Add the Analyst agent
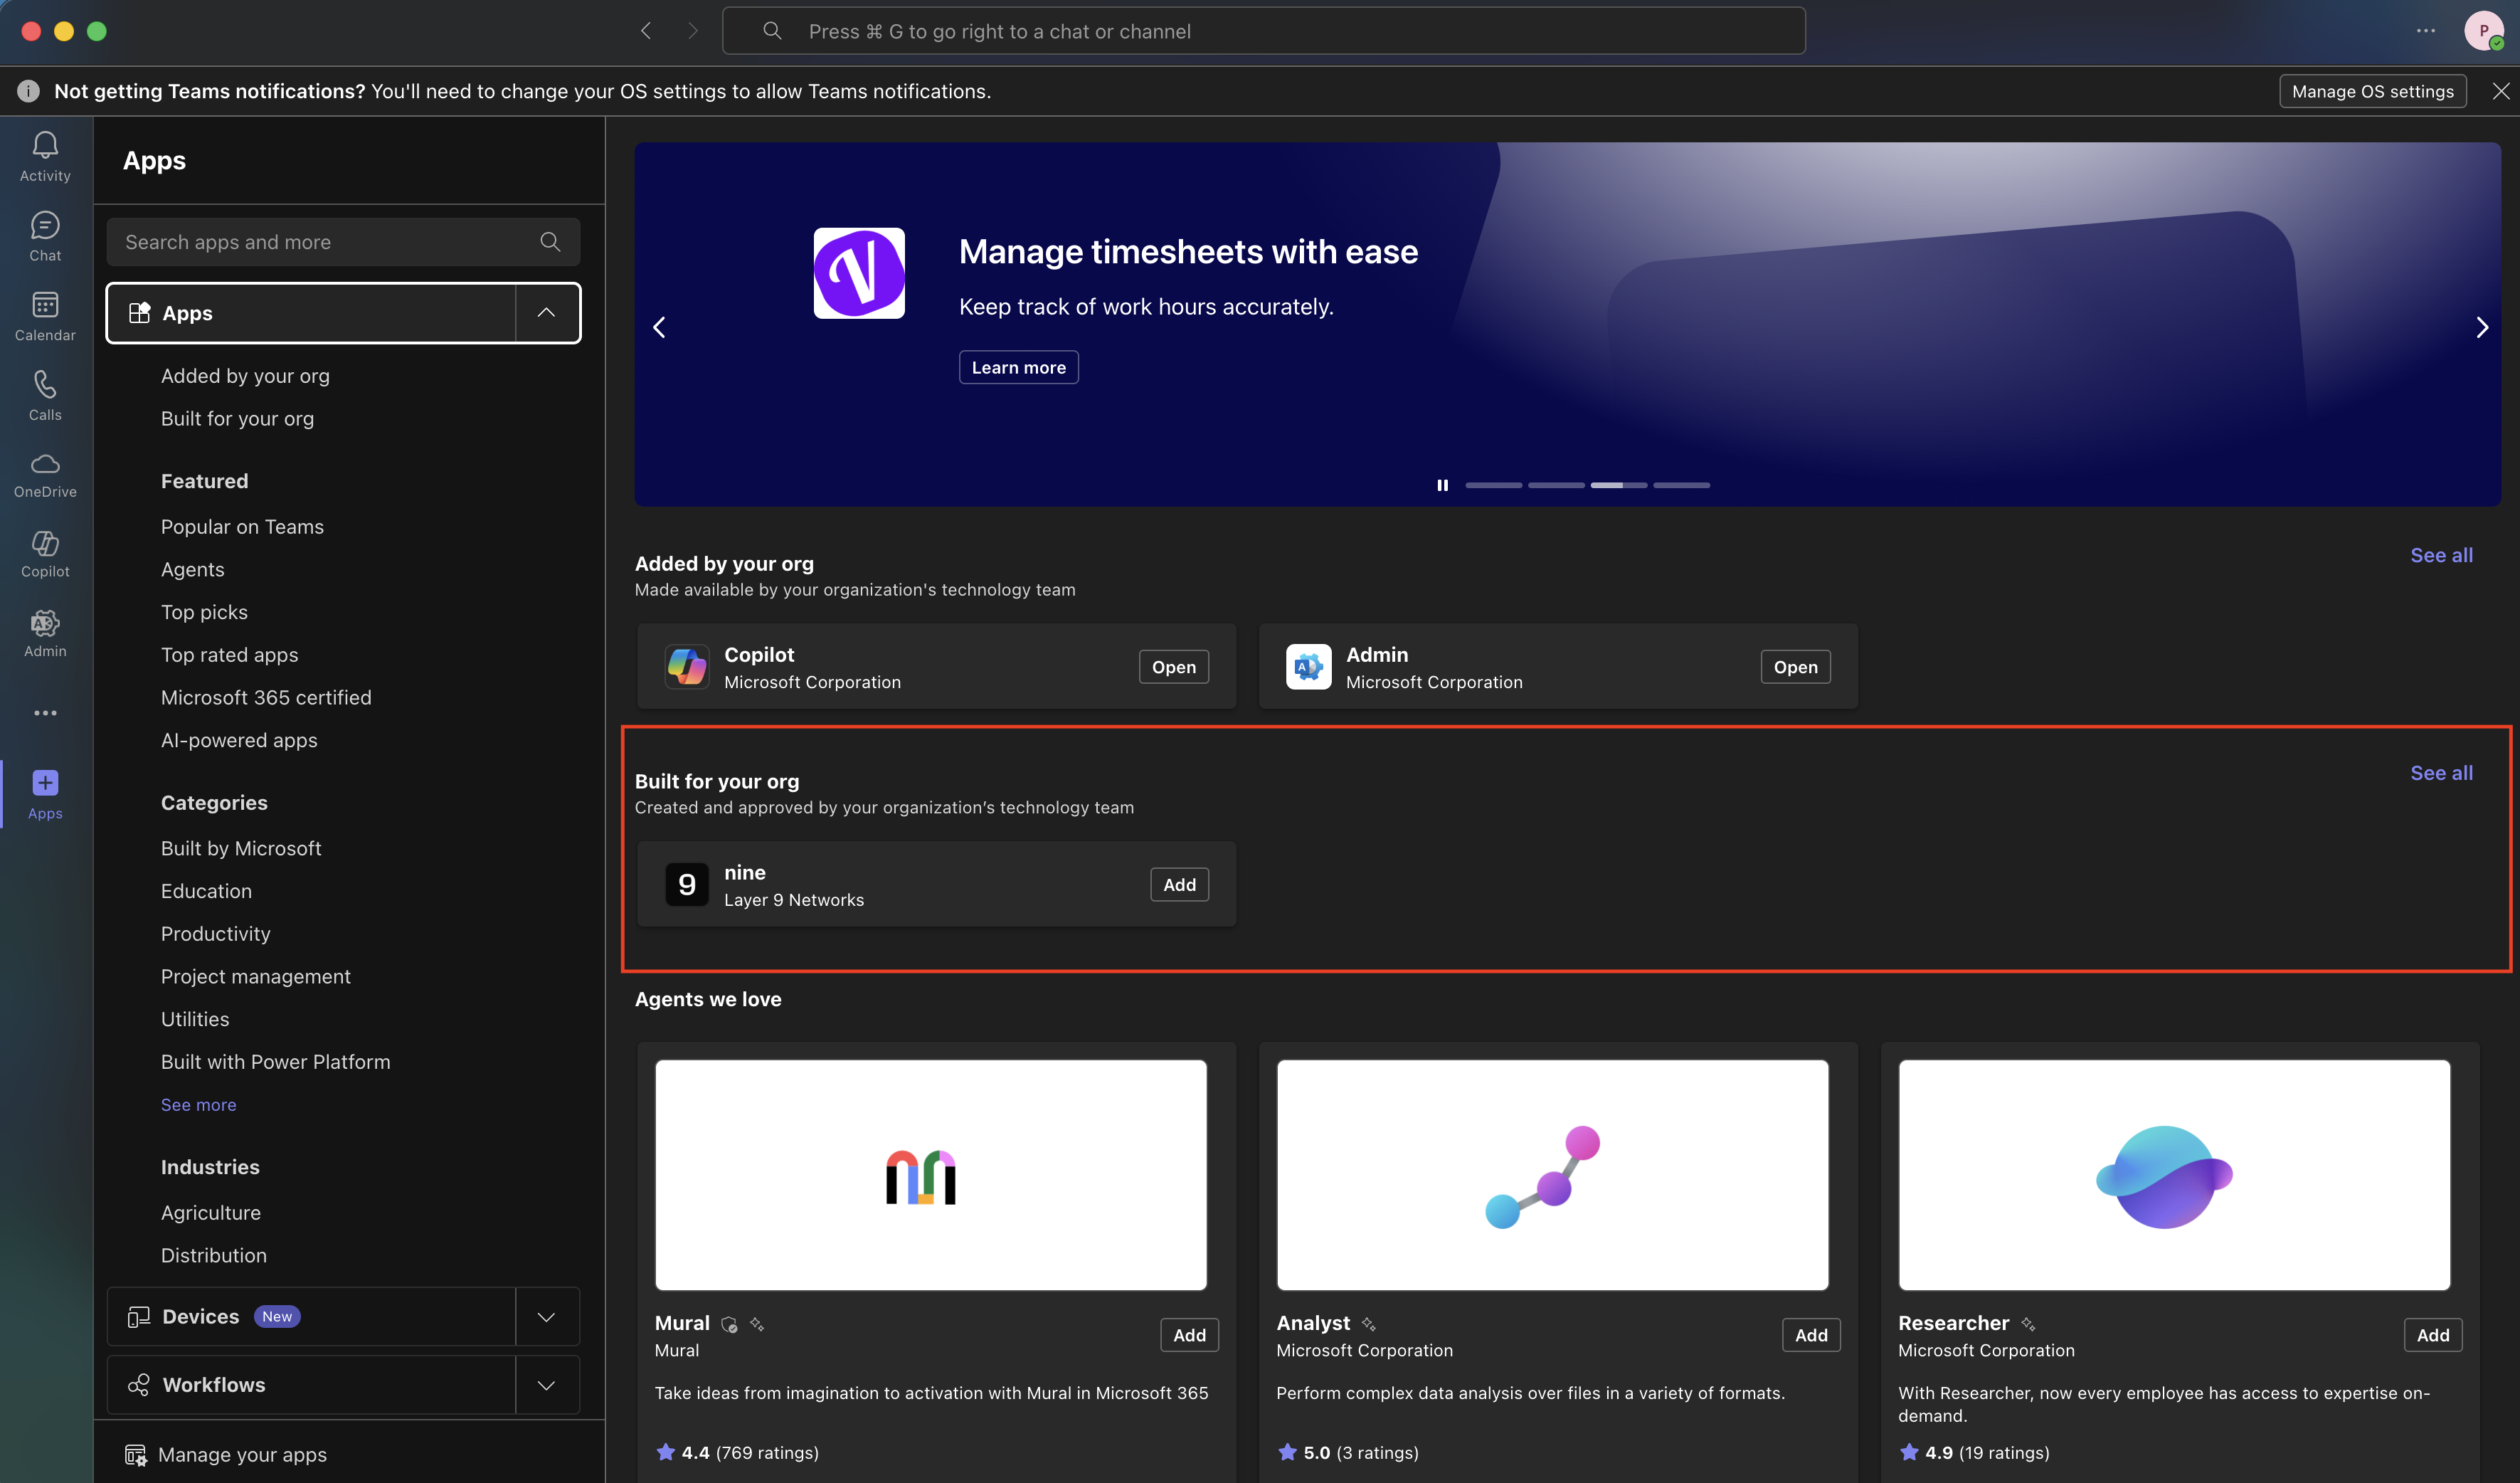 (x=1811, y=1335)
